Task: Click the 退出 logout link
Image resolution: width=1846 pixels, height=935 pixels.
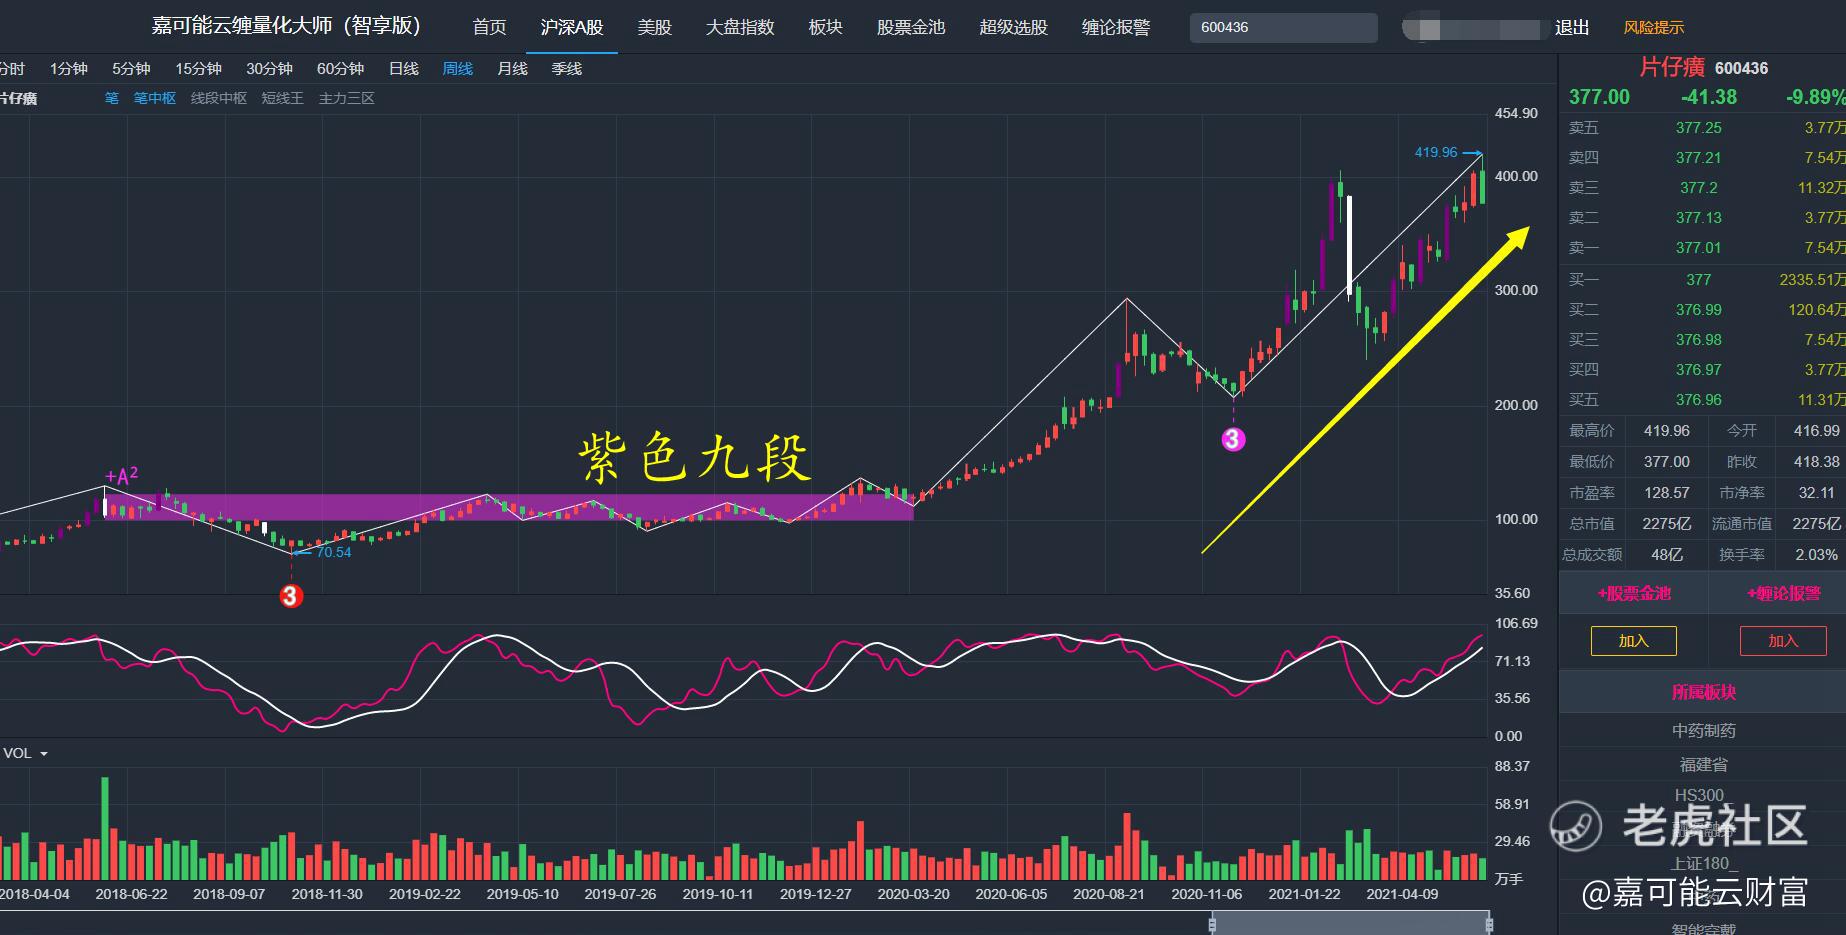Action: click(x=1572, y=27)
